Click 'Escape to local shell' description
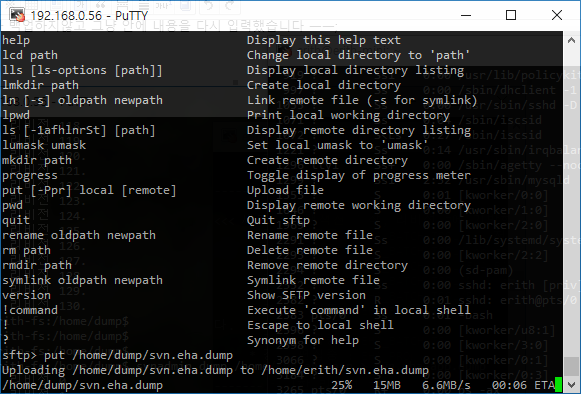 pos(320,325)
